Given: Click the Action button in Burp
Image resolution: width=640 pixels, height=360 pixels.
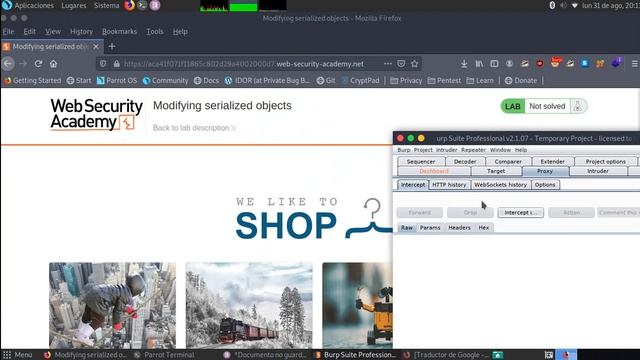Looking at the screenshot, I should click(571, 213).
